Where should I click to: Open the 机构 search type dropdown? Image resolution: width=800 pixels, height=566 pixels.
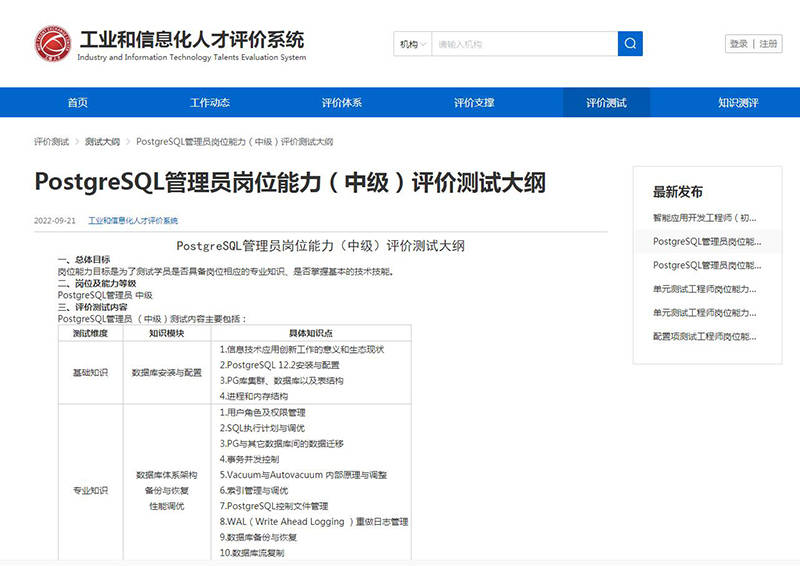point(413,44)
